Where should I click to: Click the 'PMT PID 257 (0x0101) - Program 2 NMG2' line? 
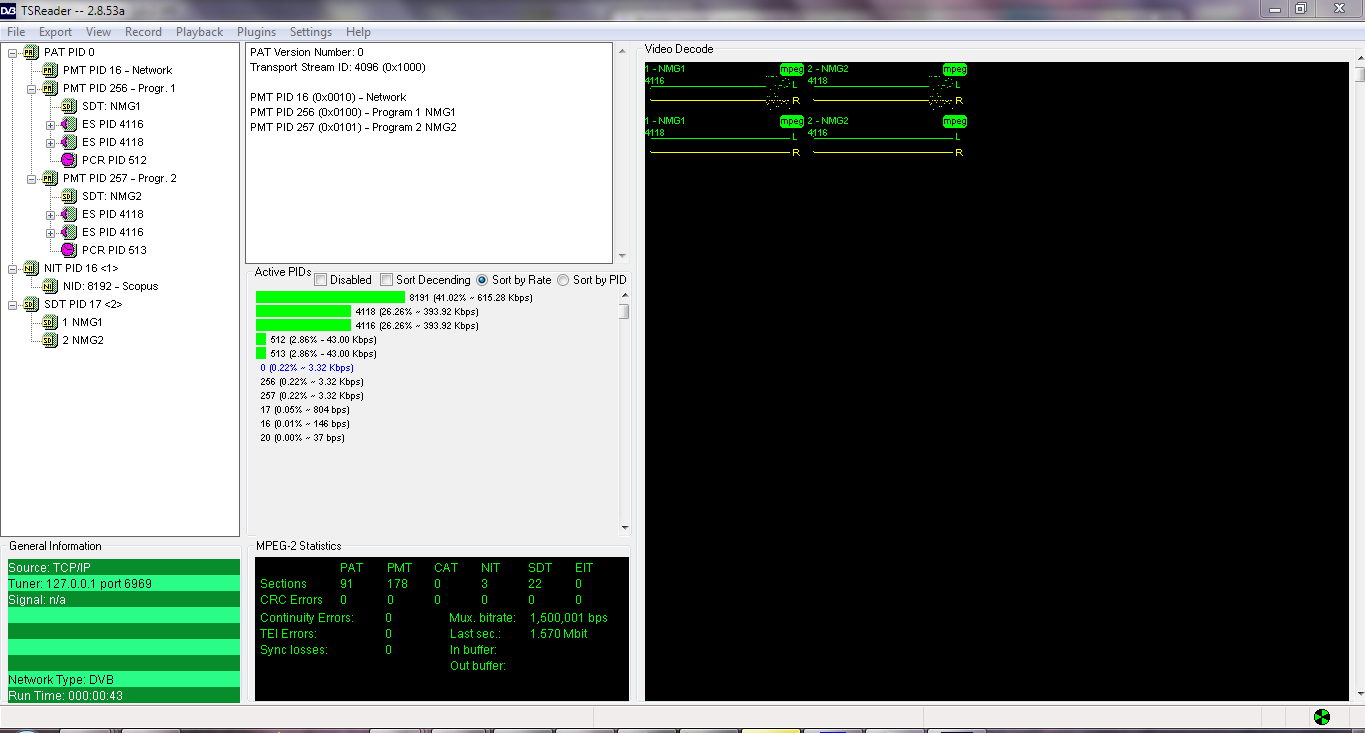353,127
